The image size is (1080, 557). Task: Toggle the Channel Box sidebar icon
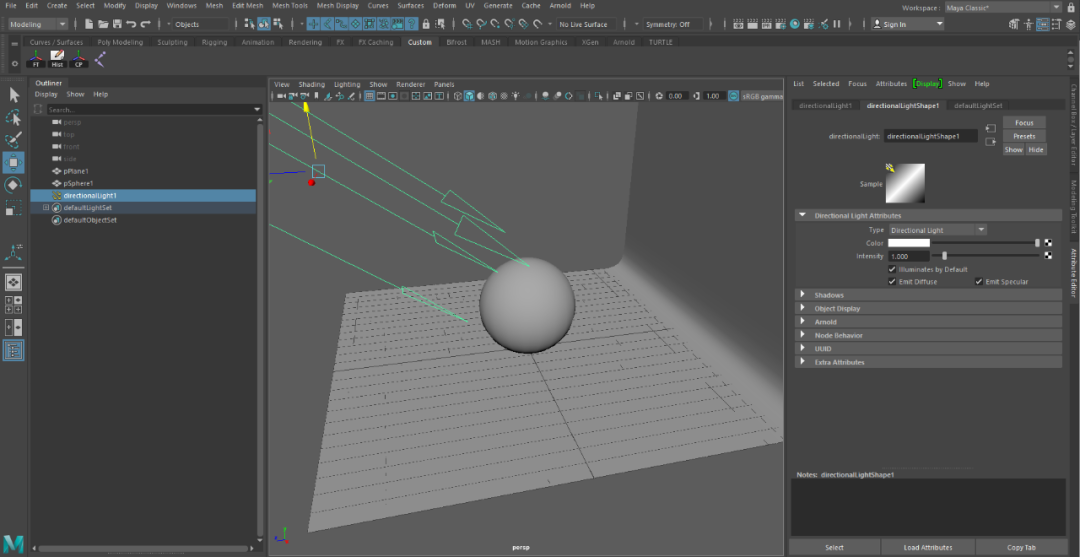1069,25
